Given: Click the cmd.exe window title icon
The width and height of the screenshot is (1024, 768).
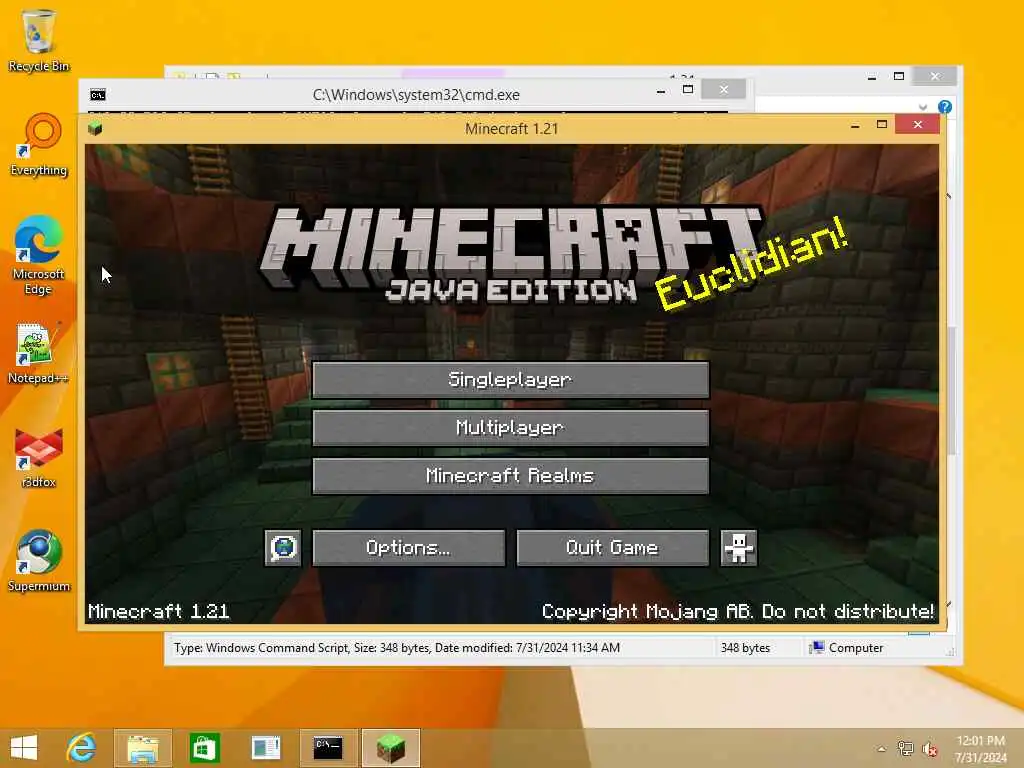Looking at the screenshot, I should (x=98, y=95).
